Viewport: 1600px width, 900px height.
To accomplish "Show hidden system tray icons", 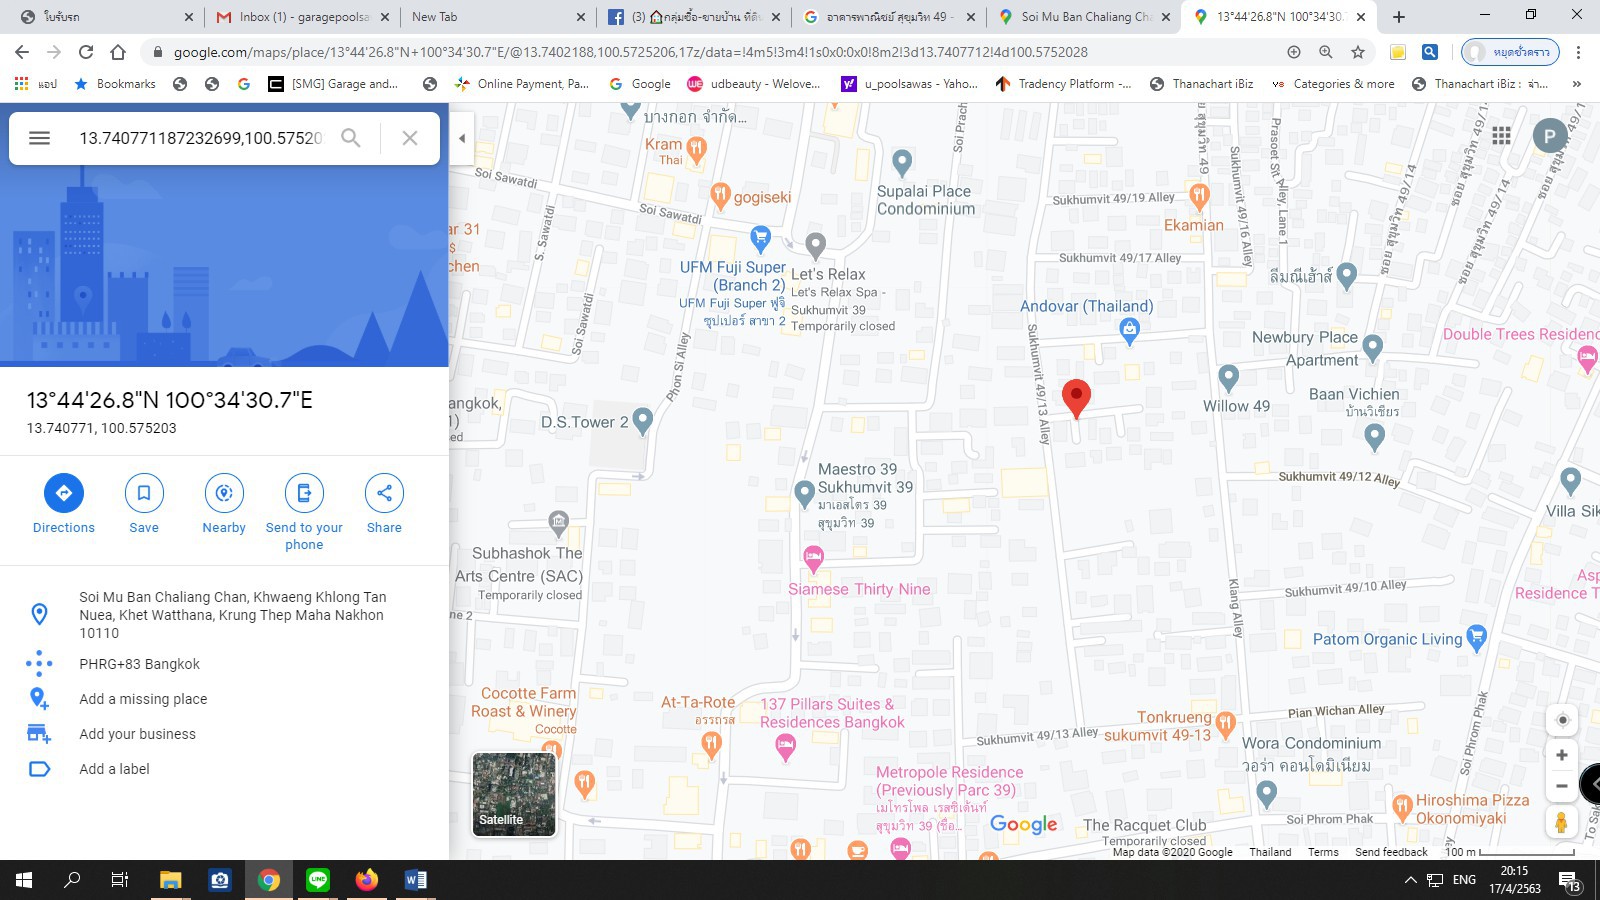I will point(1410,880).
